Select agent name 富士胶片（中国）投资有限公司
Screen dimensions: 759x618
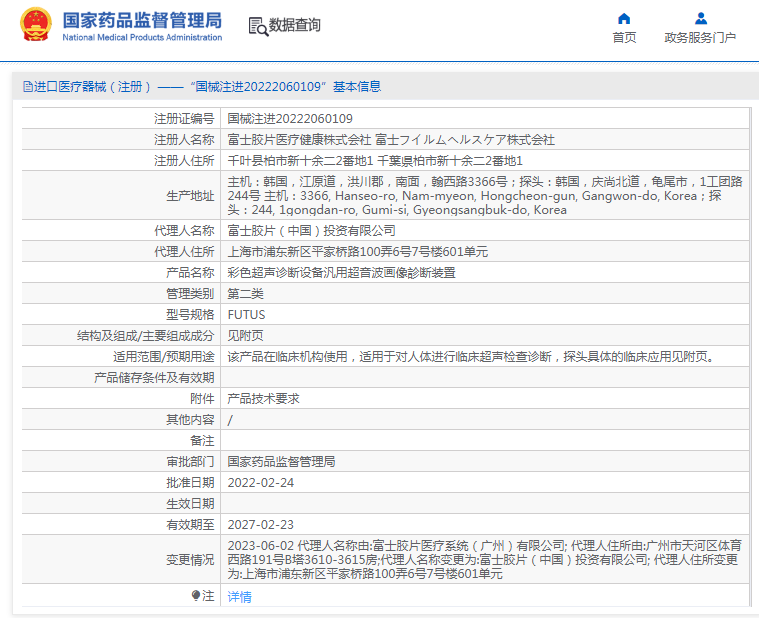click(311, 231)
